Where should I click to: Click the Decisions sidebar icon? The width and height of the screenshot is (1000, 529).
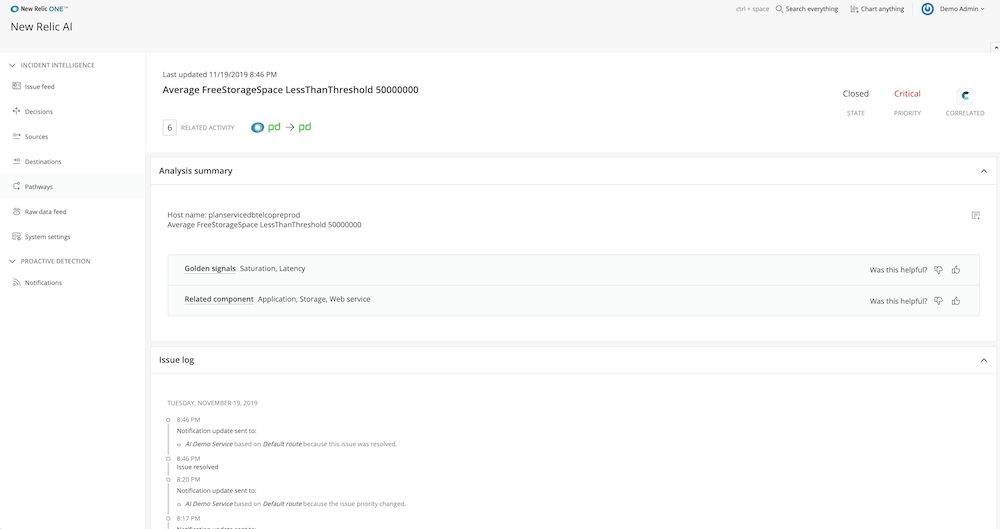click(x=17, y=111)
